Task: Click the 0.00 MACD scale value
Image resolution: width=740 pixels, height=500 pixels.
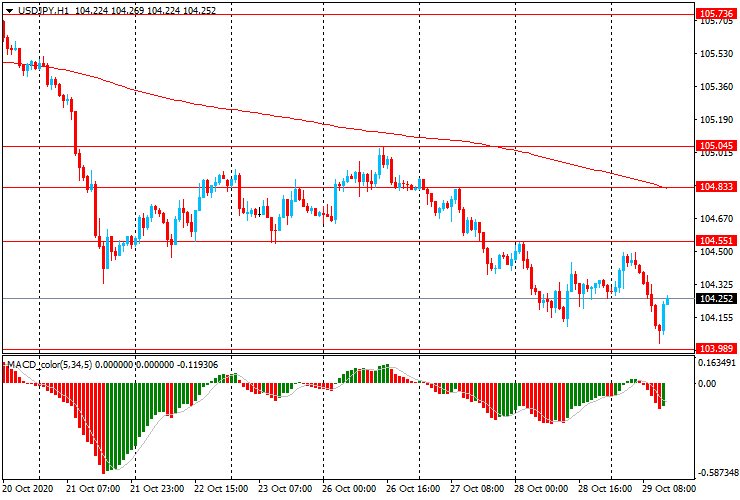Action: [x=707, y=383]
